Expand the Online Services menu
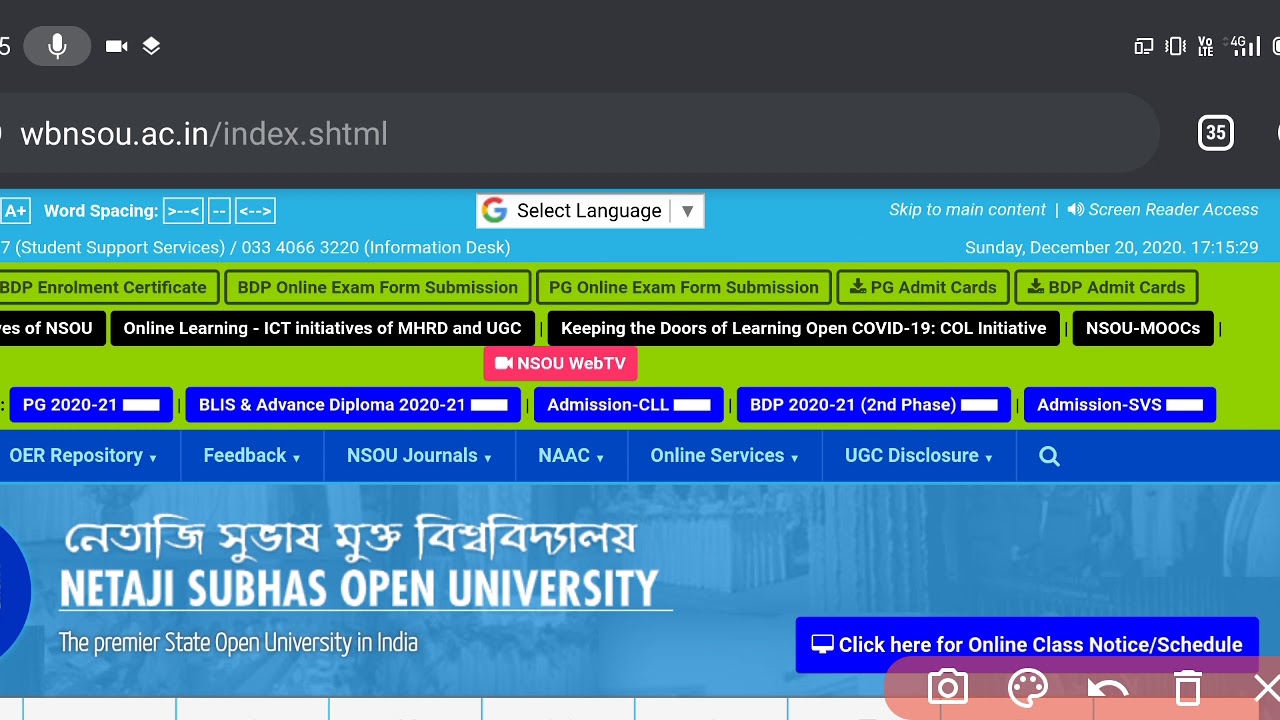1280x720 pixels. 724,456
